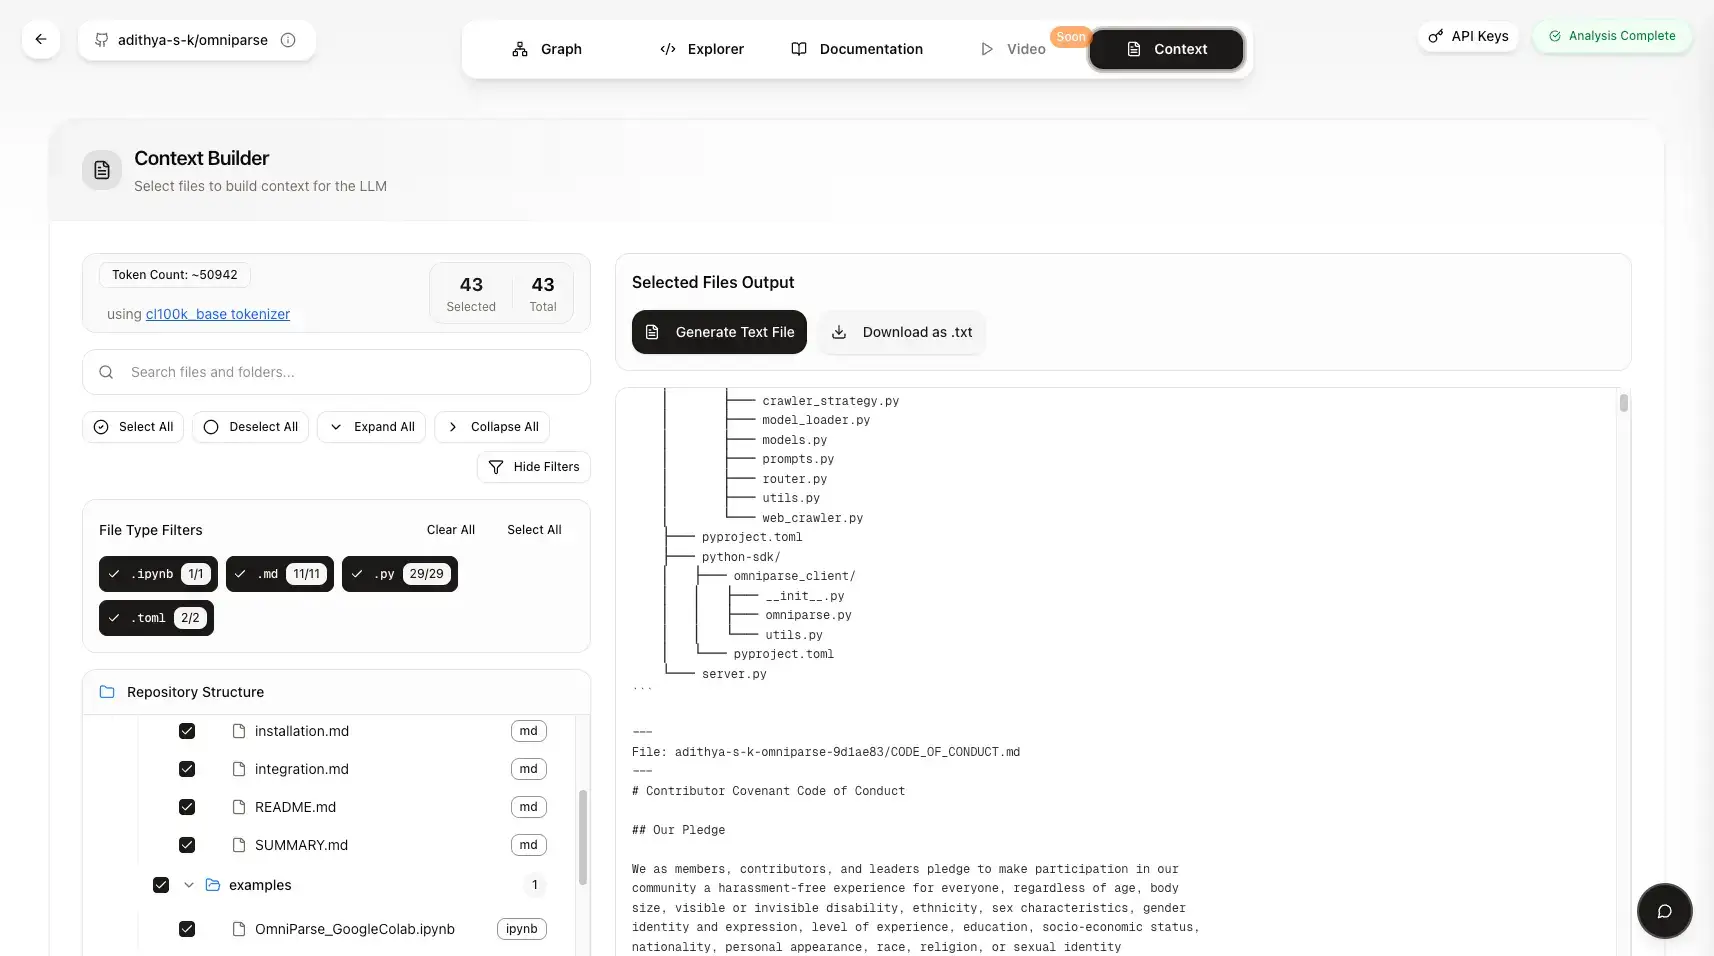Open the Documentation book icon
The image size is (1714, 956).
tap(798, 48)
